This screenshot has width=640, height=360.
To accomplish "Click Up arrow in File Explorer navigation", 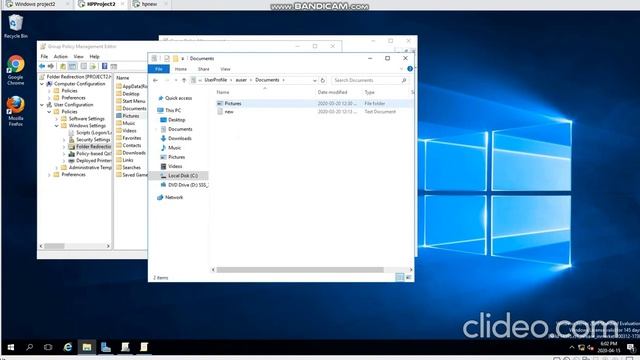I will coord(184,80).
